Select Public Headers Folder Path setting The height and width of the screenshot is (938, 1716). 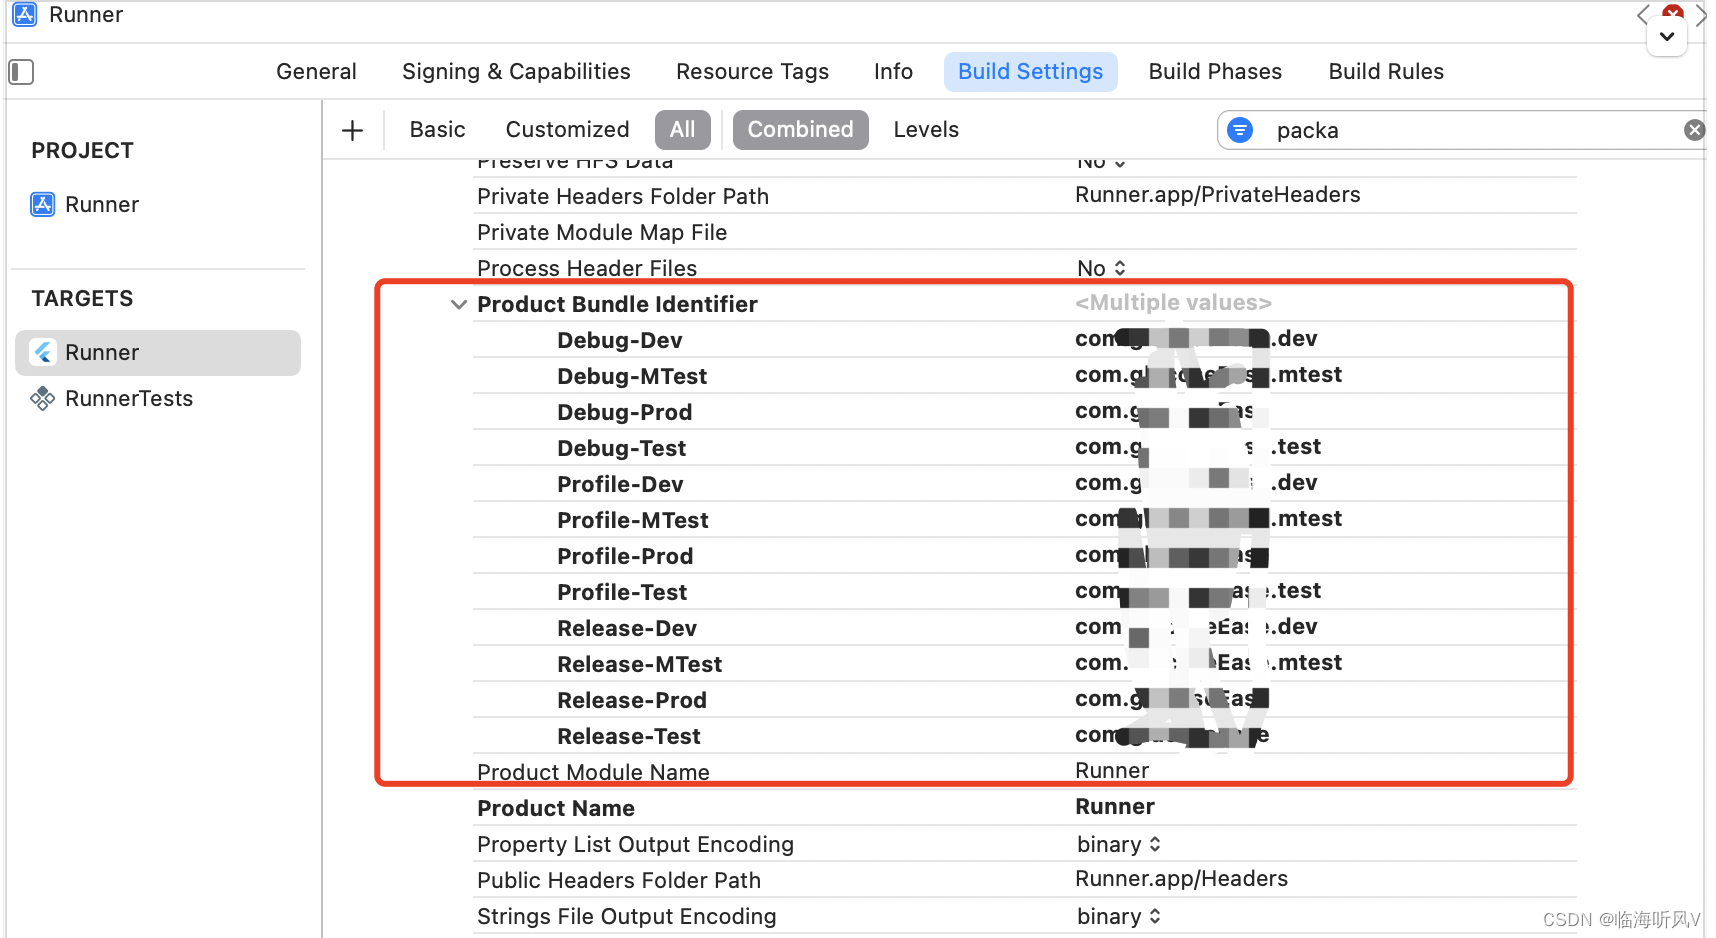pos(619,880)
